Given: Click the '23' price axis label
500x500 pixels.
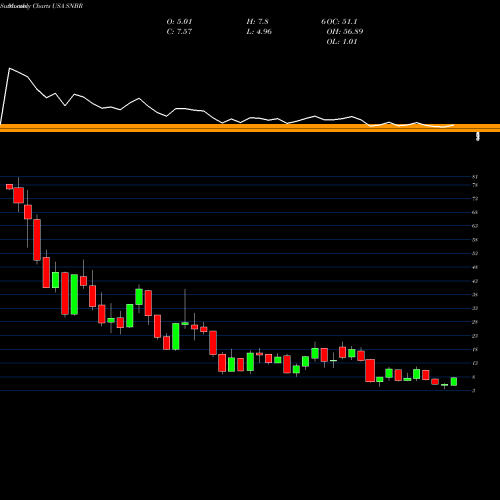Looking at the screenshot, I should pos(475,336).
